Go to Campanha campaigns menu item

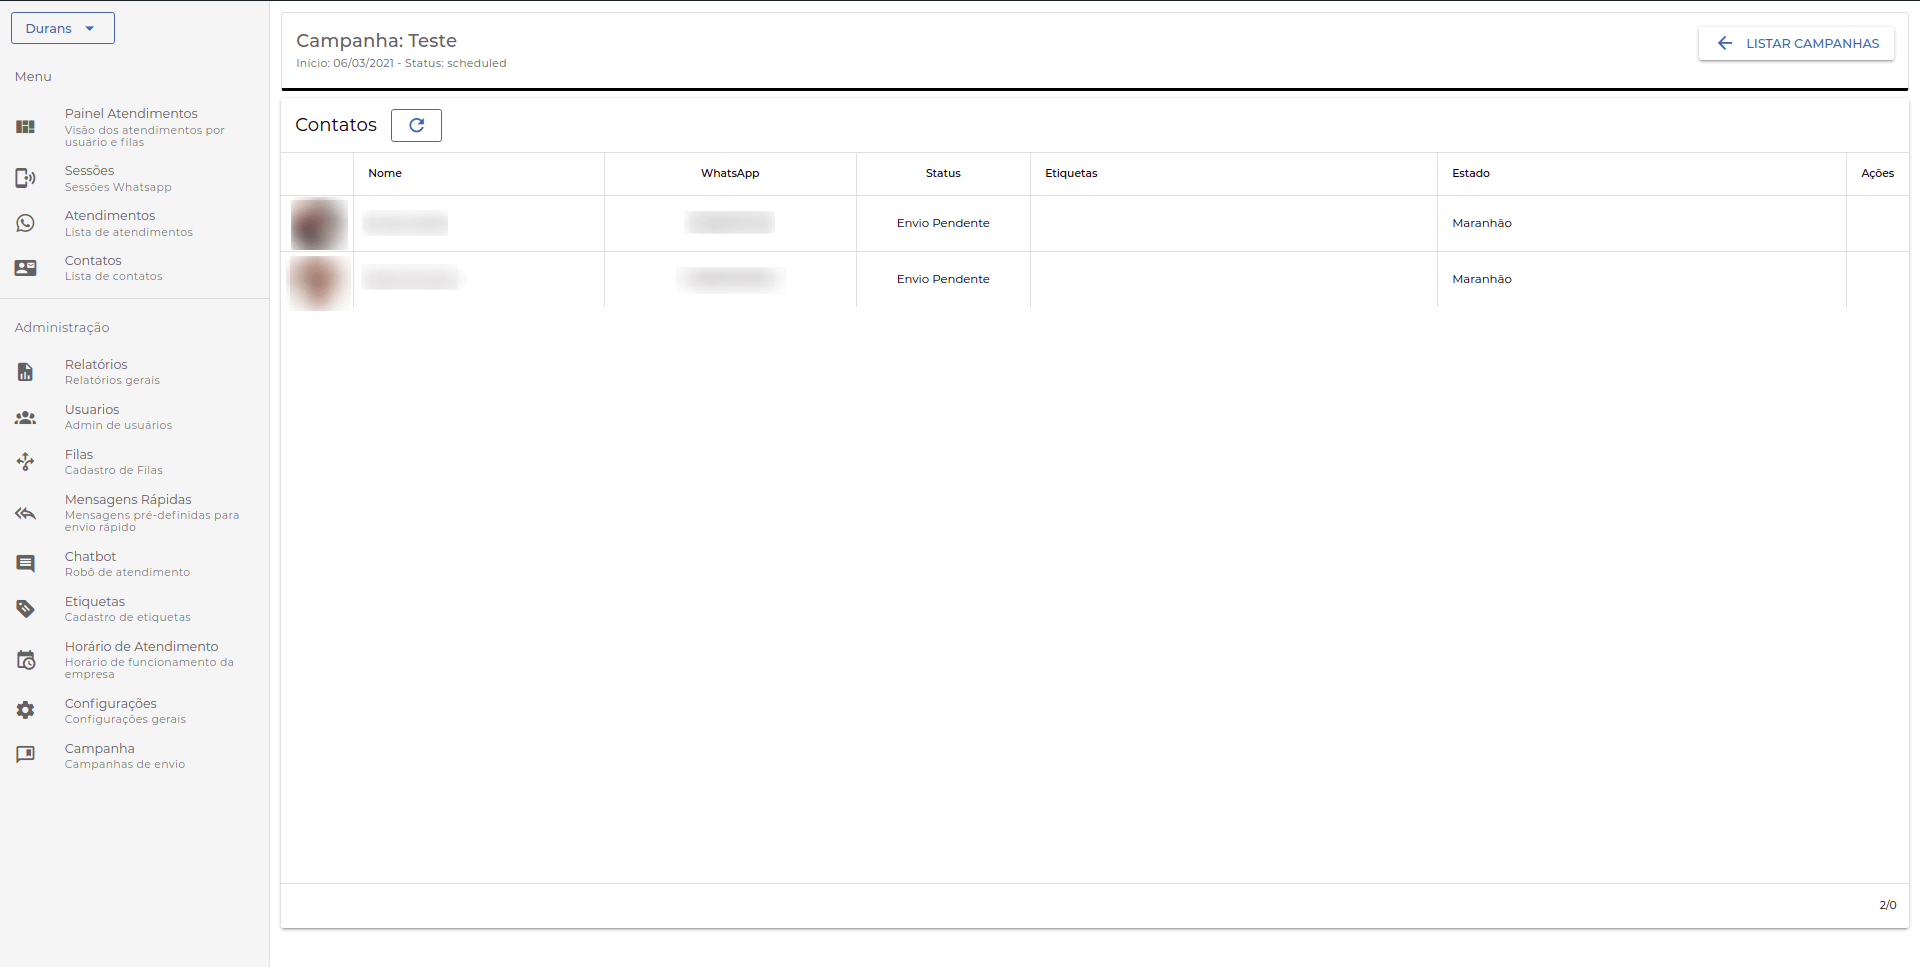click(99, 749)
